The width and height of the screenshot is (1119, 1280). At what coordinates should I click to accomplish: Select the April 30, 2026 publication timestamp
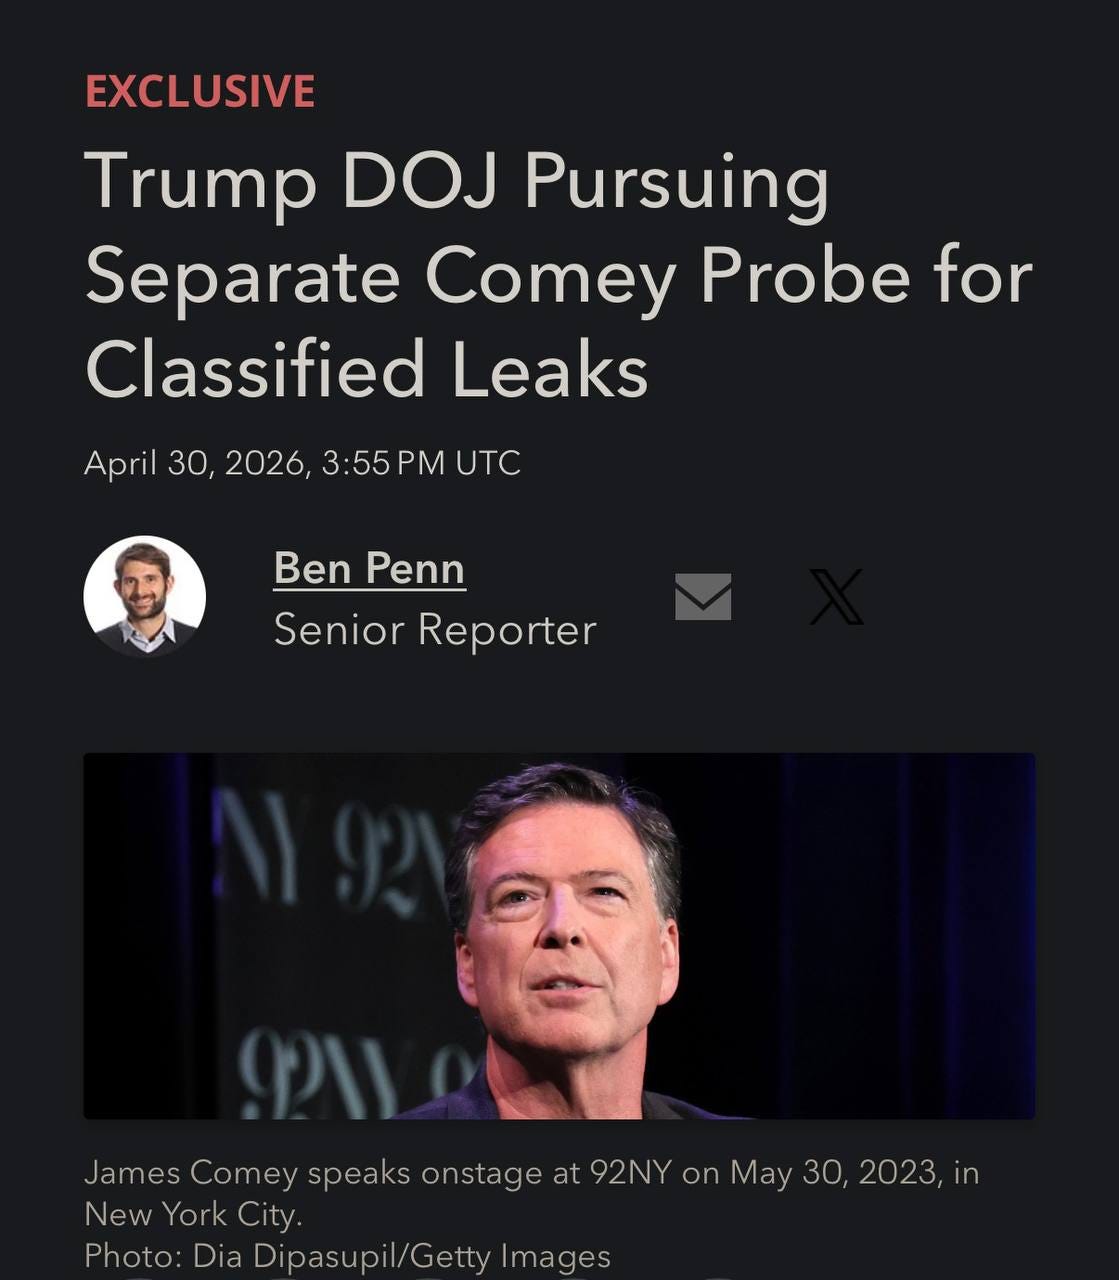pyautogui.click(x=302, y=463)
